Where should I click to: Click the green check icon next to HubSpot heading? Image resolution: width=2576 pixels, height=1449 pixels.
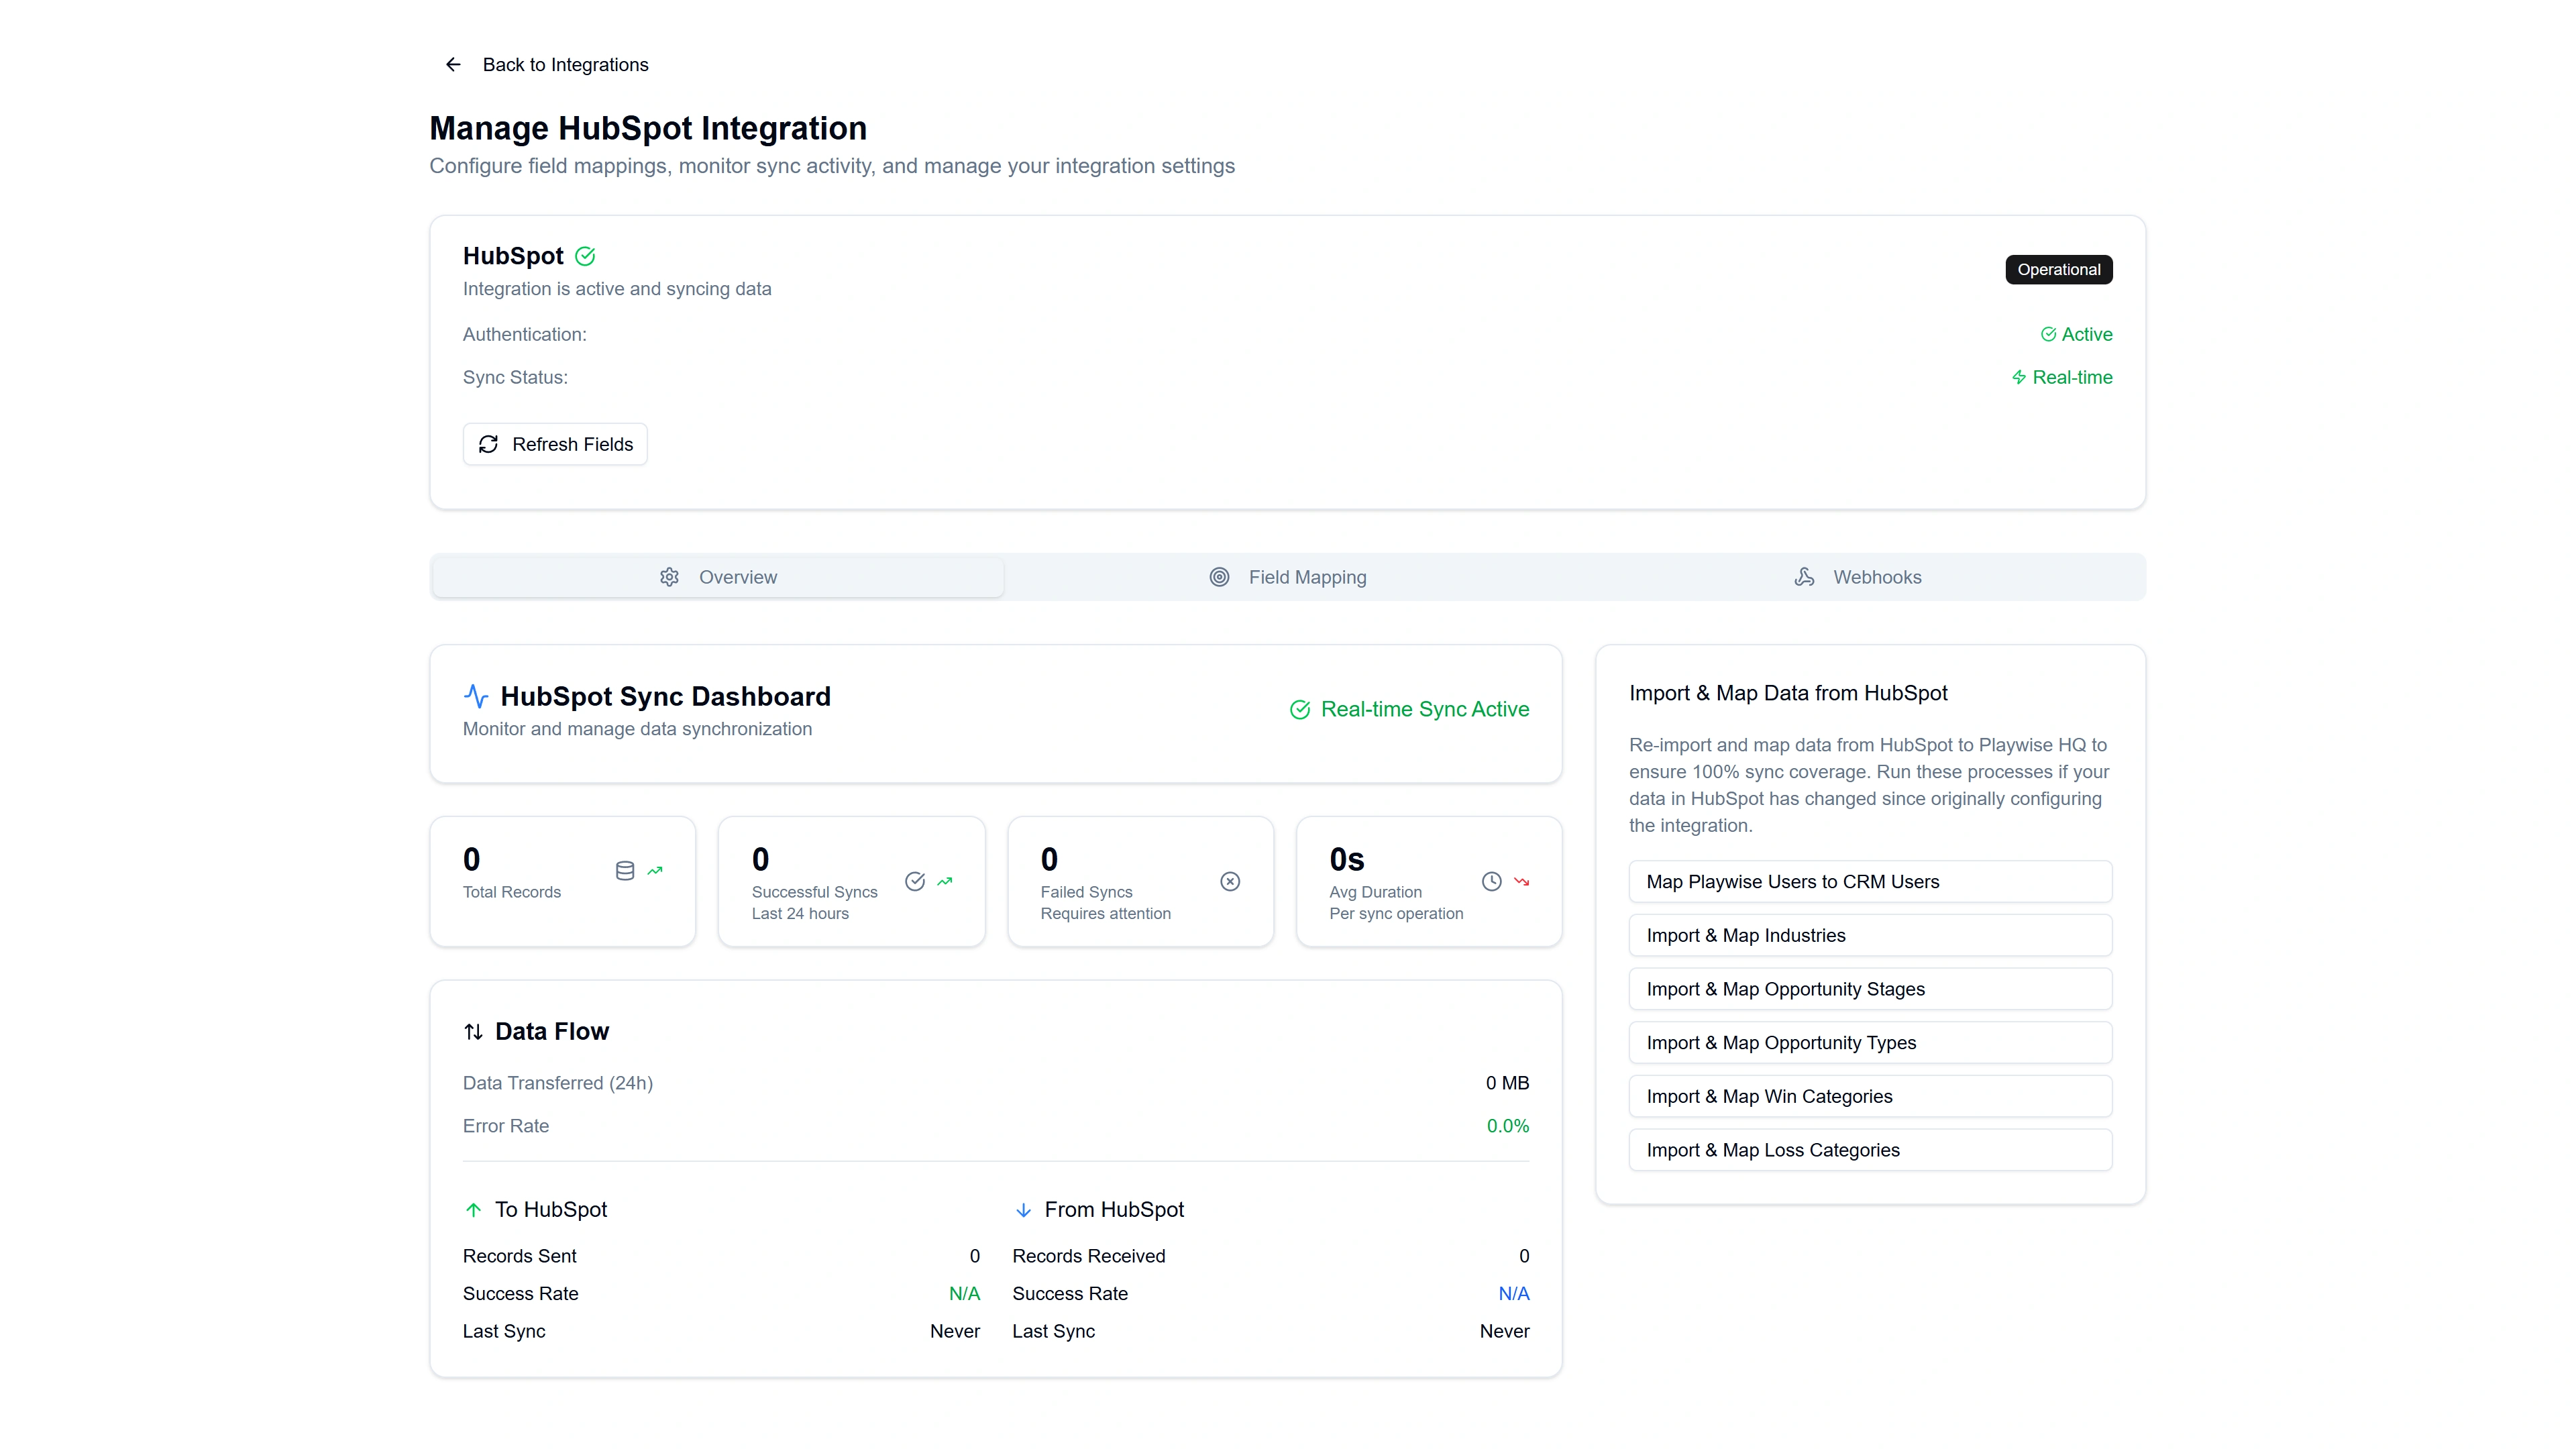tap(585, 256)
